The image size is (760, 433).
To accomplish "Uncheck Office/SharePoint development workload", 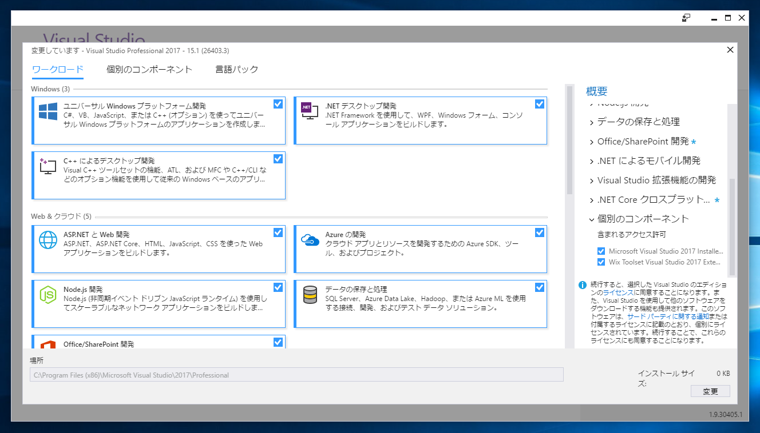I will coord(278,342).
